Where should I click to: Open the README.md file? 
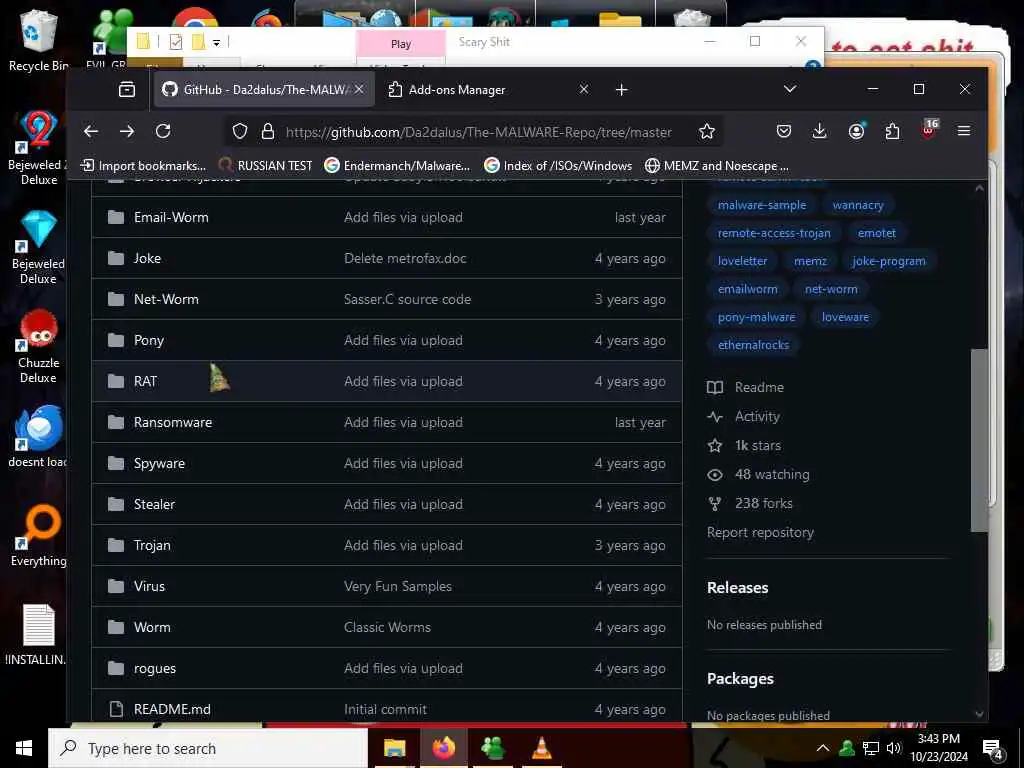tap(172, 709)
